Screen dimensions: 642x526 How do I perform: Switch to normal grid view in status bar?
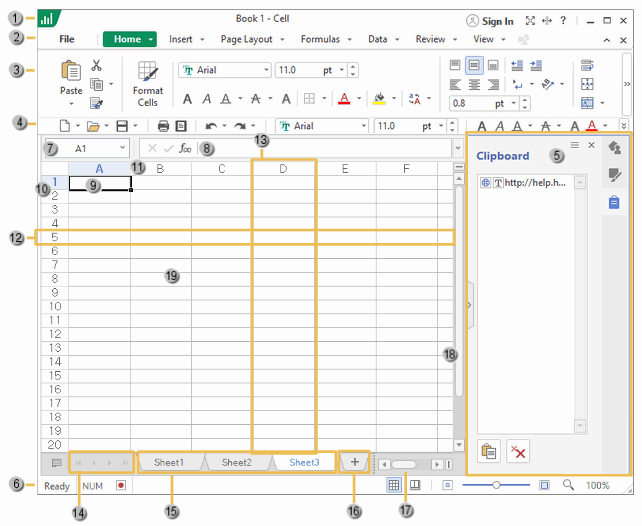pos(393,485)
